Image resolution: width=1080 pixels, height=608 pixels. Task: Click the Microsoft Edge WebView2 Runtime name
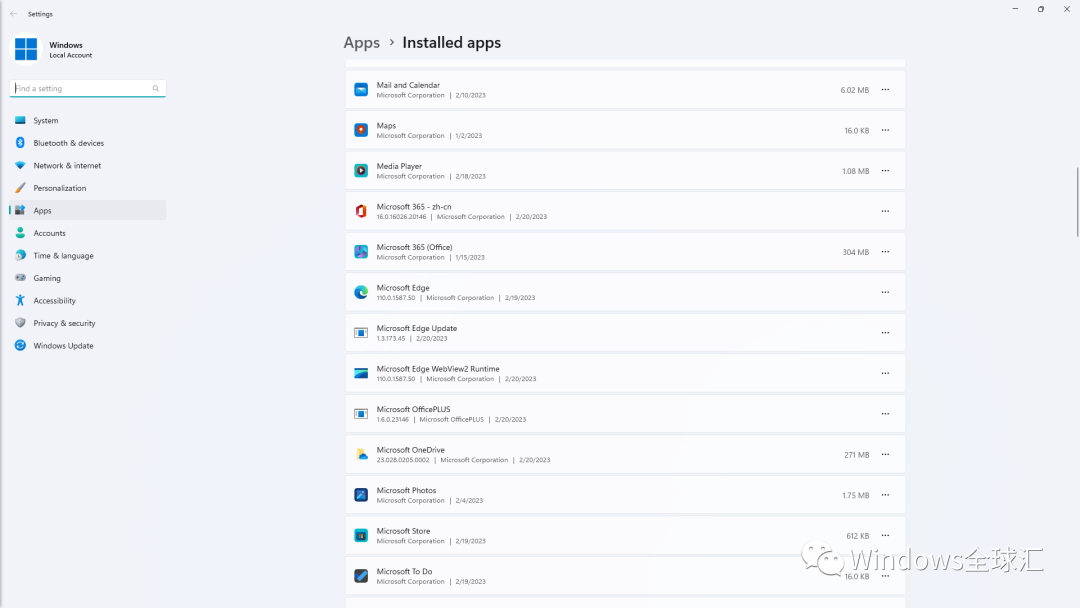tap(438, 369)
